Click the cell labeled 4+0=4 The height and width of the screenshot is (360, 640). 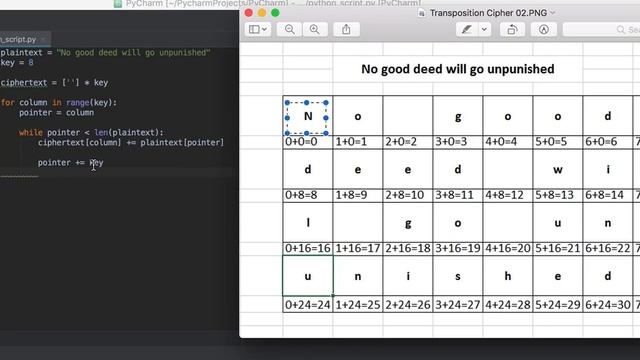point(508,142)
